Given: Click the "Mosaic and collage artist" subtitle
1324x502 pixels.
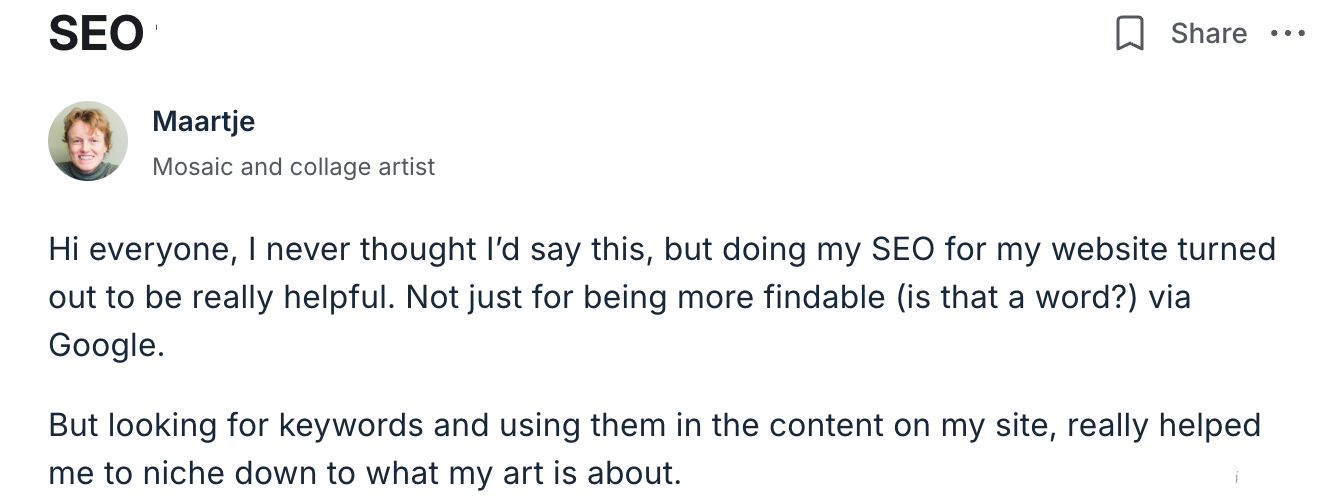Looking at the screenshot, I should click(x=293, y=166).
